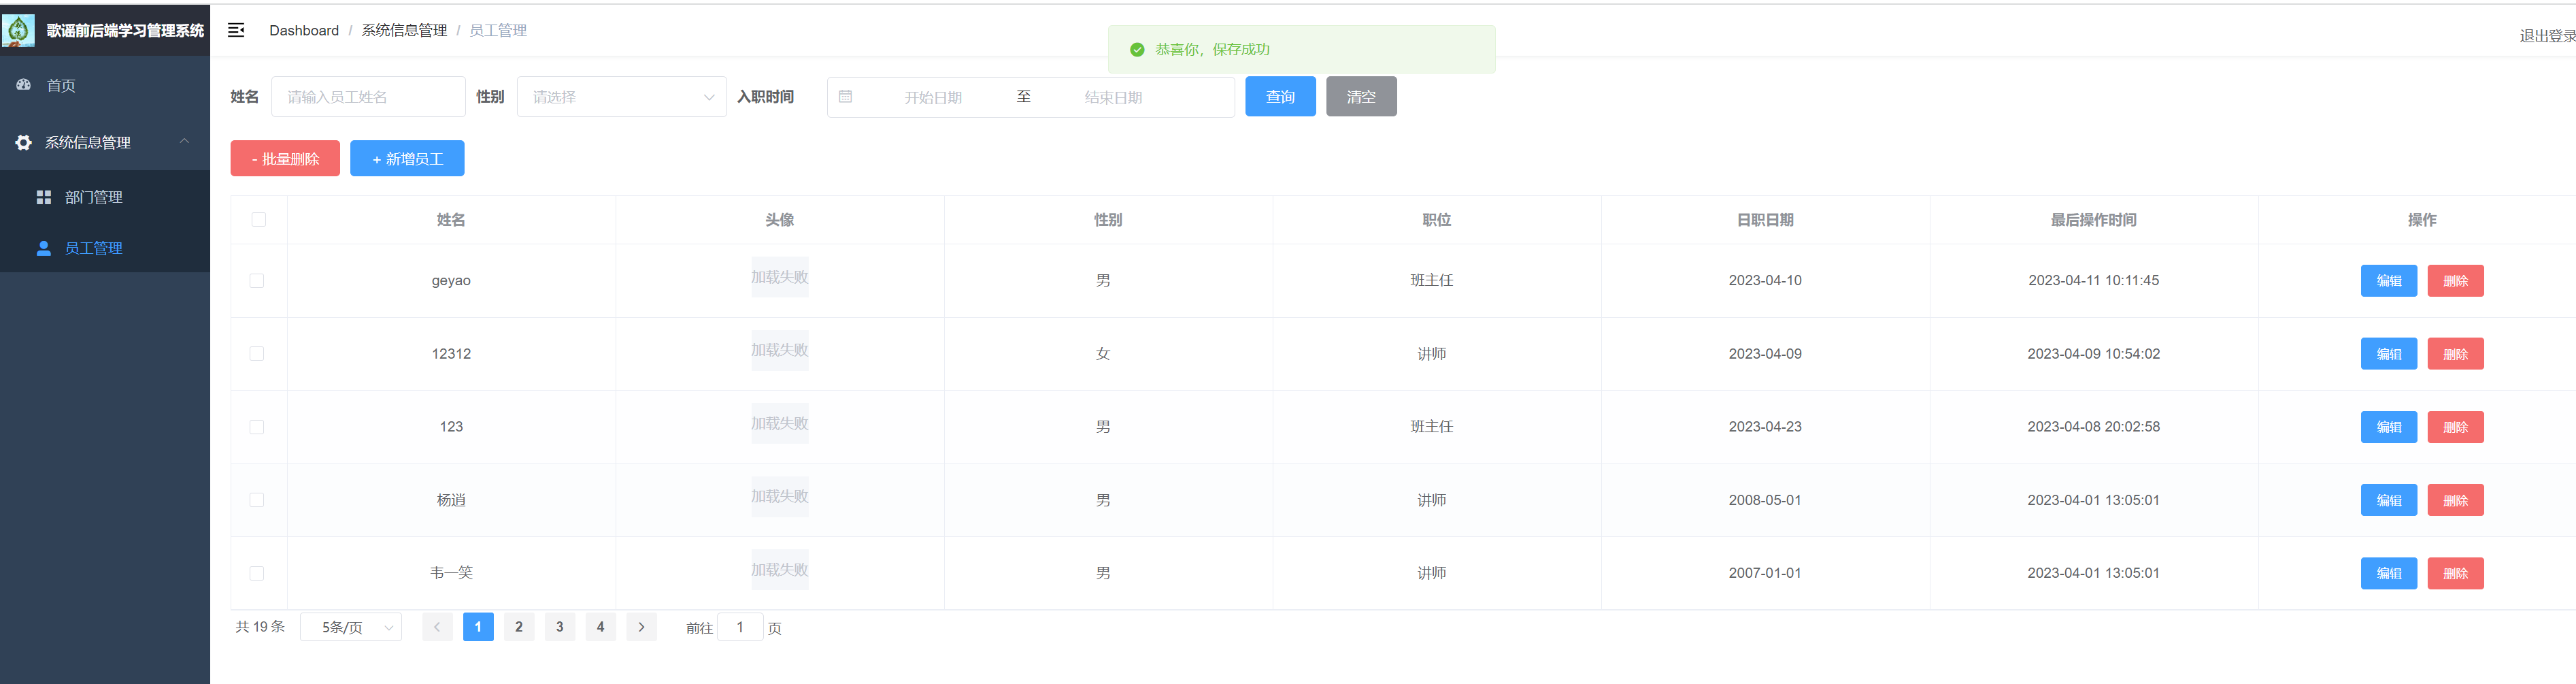Click the 查询 search button
Image resolution: width=2576 pixels, height=684 pixels.
[1280, 96]
